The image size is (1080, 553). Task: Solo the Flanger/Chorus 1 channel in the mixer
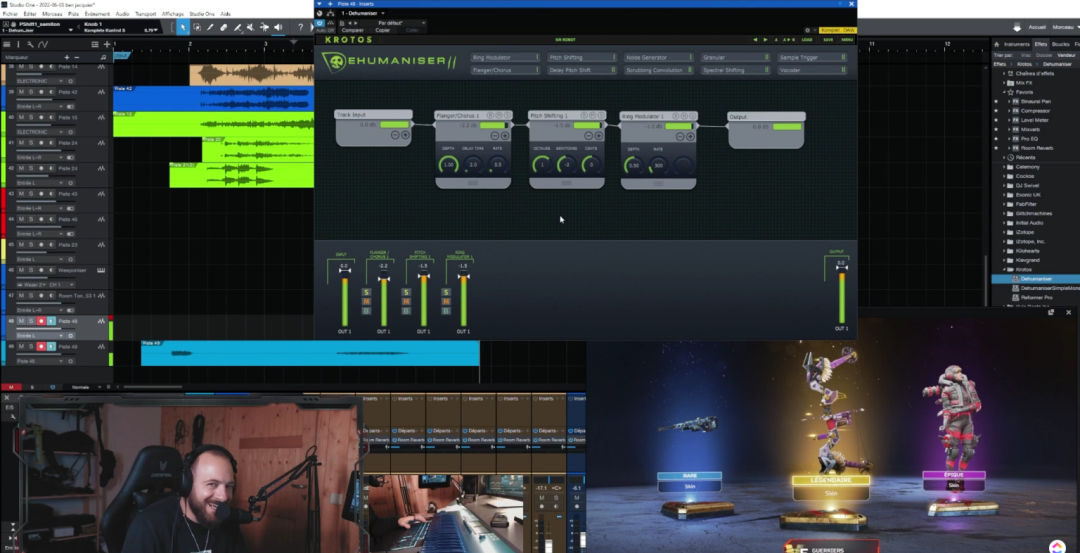point(366,292)
